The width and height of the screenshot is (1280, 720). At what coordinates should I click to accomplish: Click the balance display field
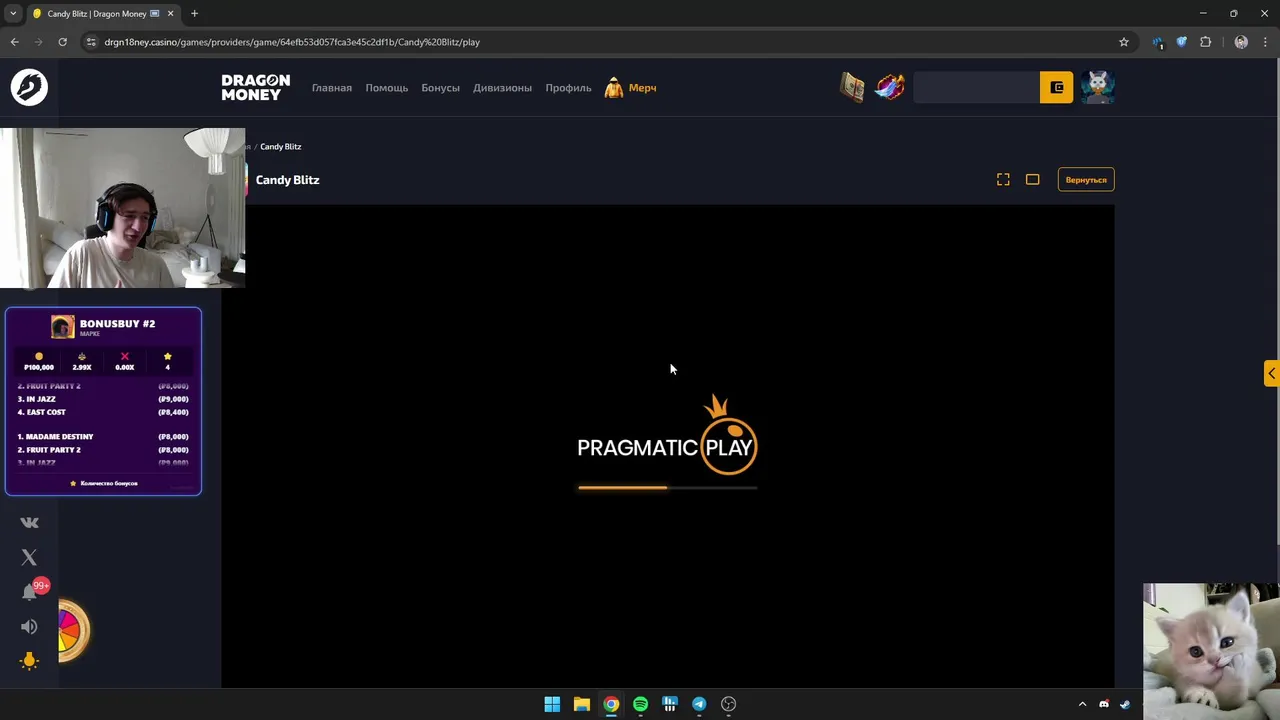(976, 87)
